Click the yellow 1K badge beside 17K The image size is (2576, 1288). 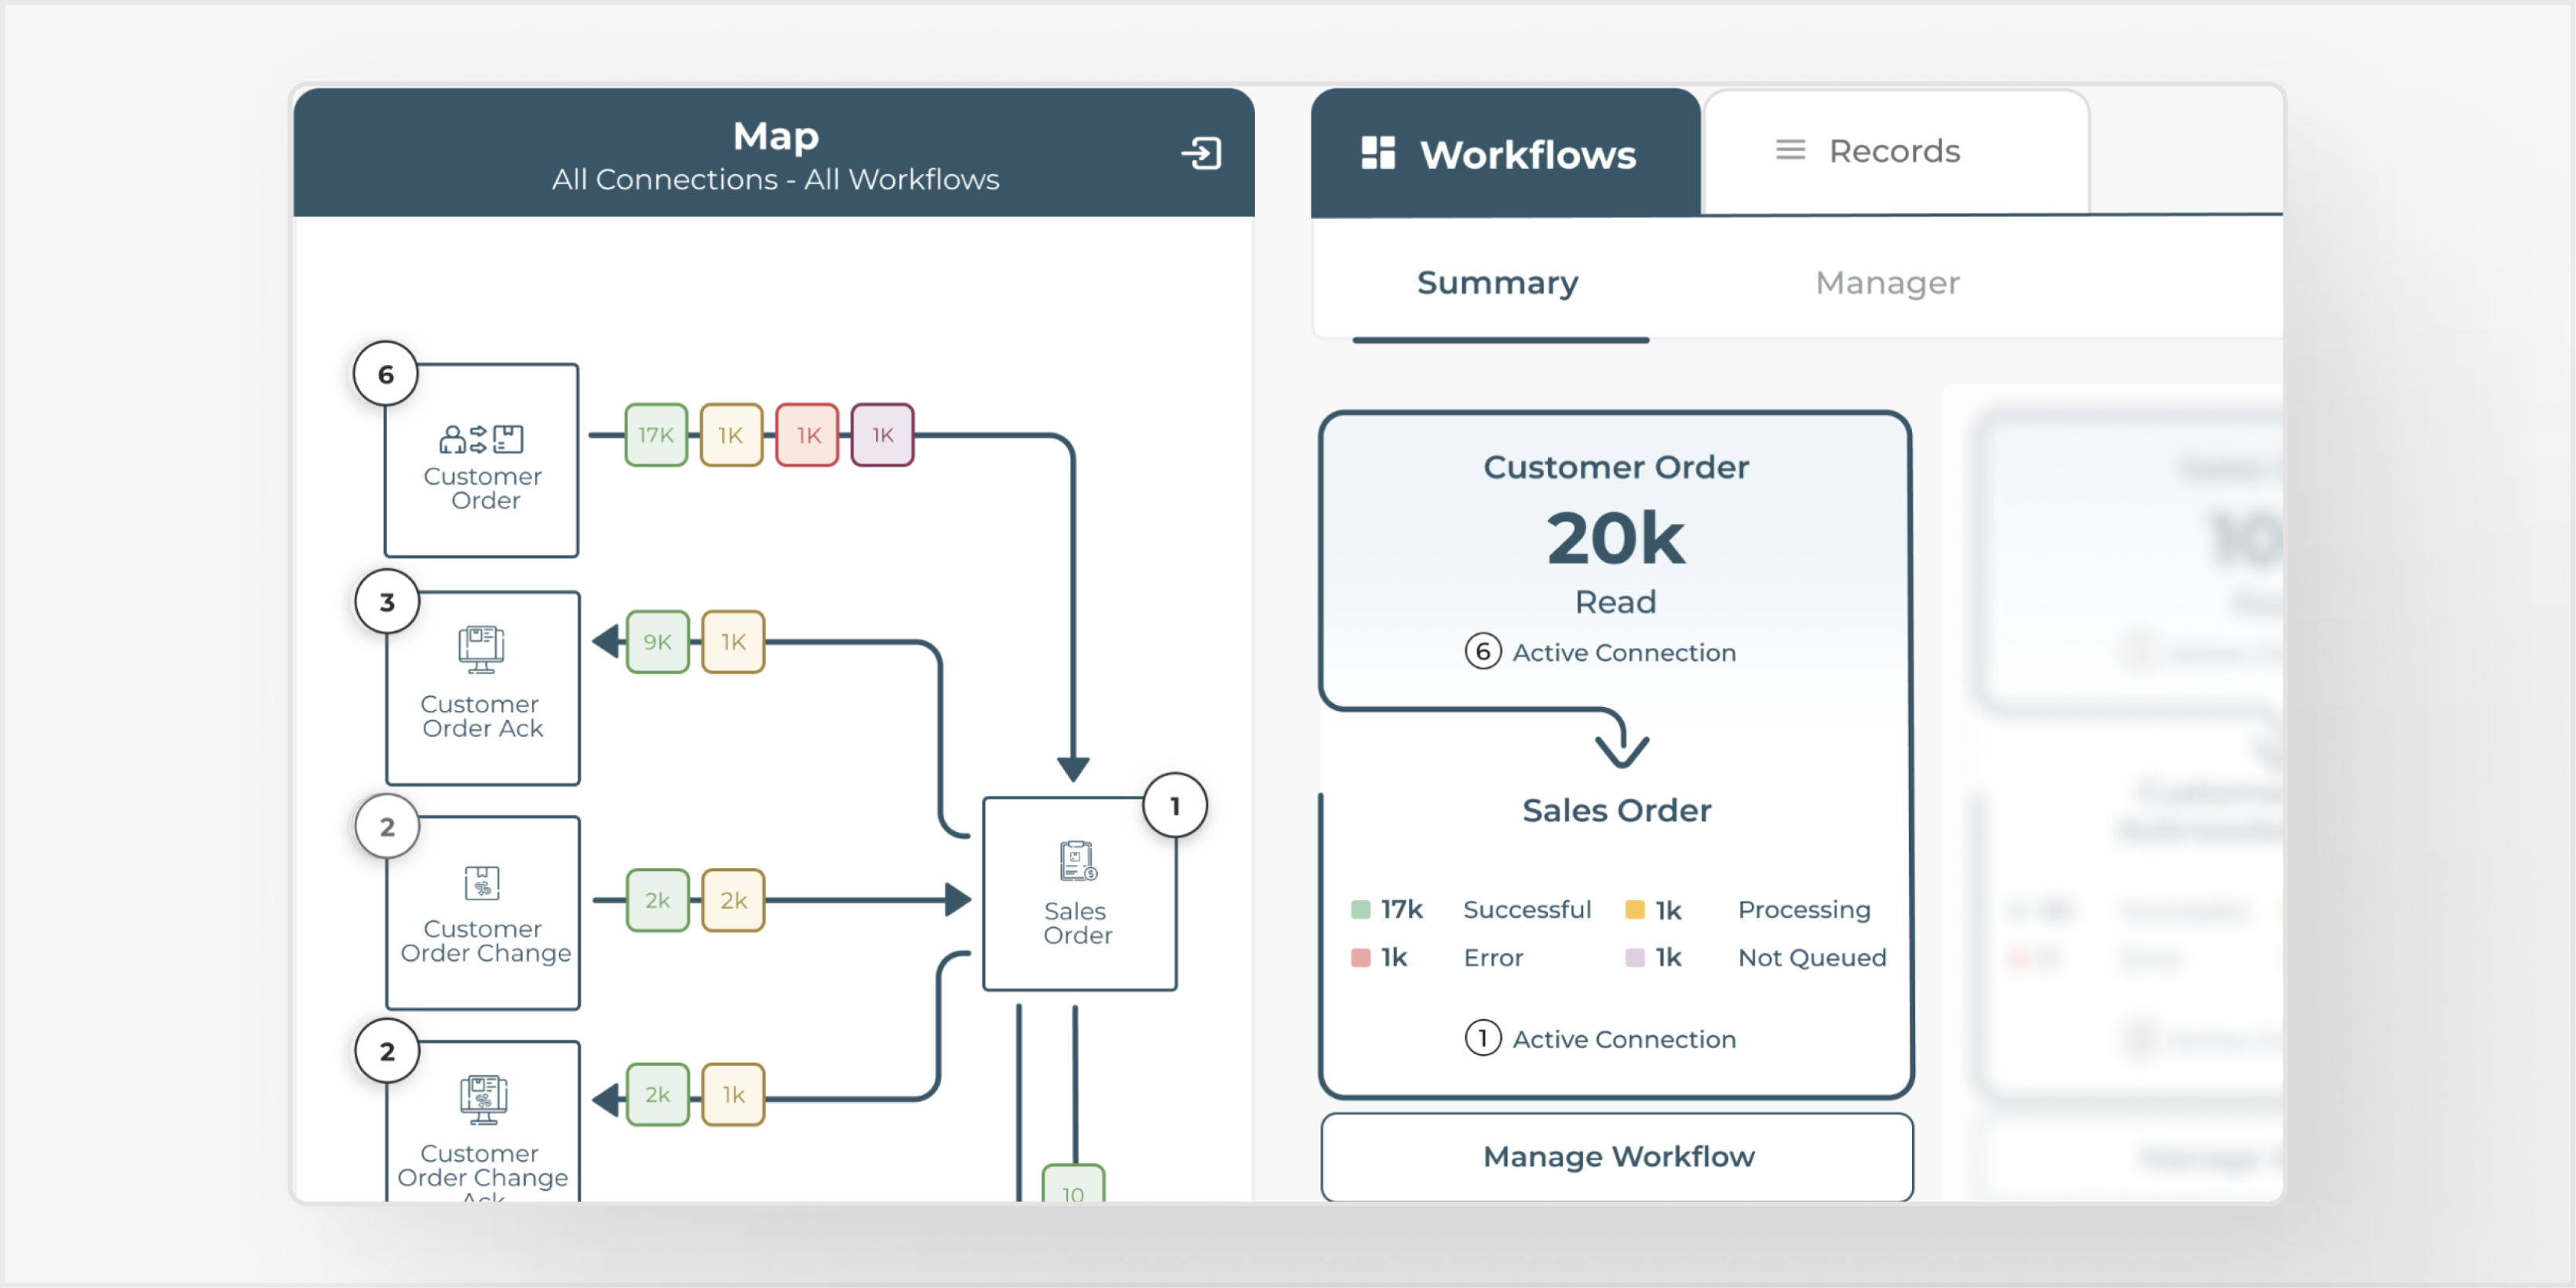pyautogui.click(x=731, y=435)
